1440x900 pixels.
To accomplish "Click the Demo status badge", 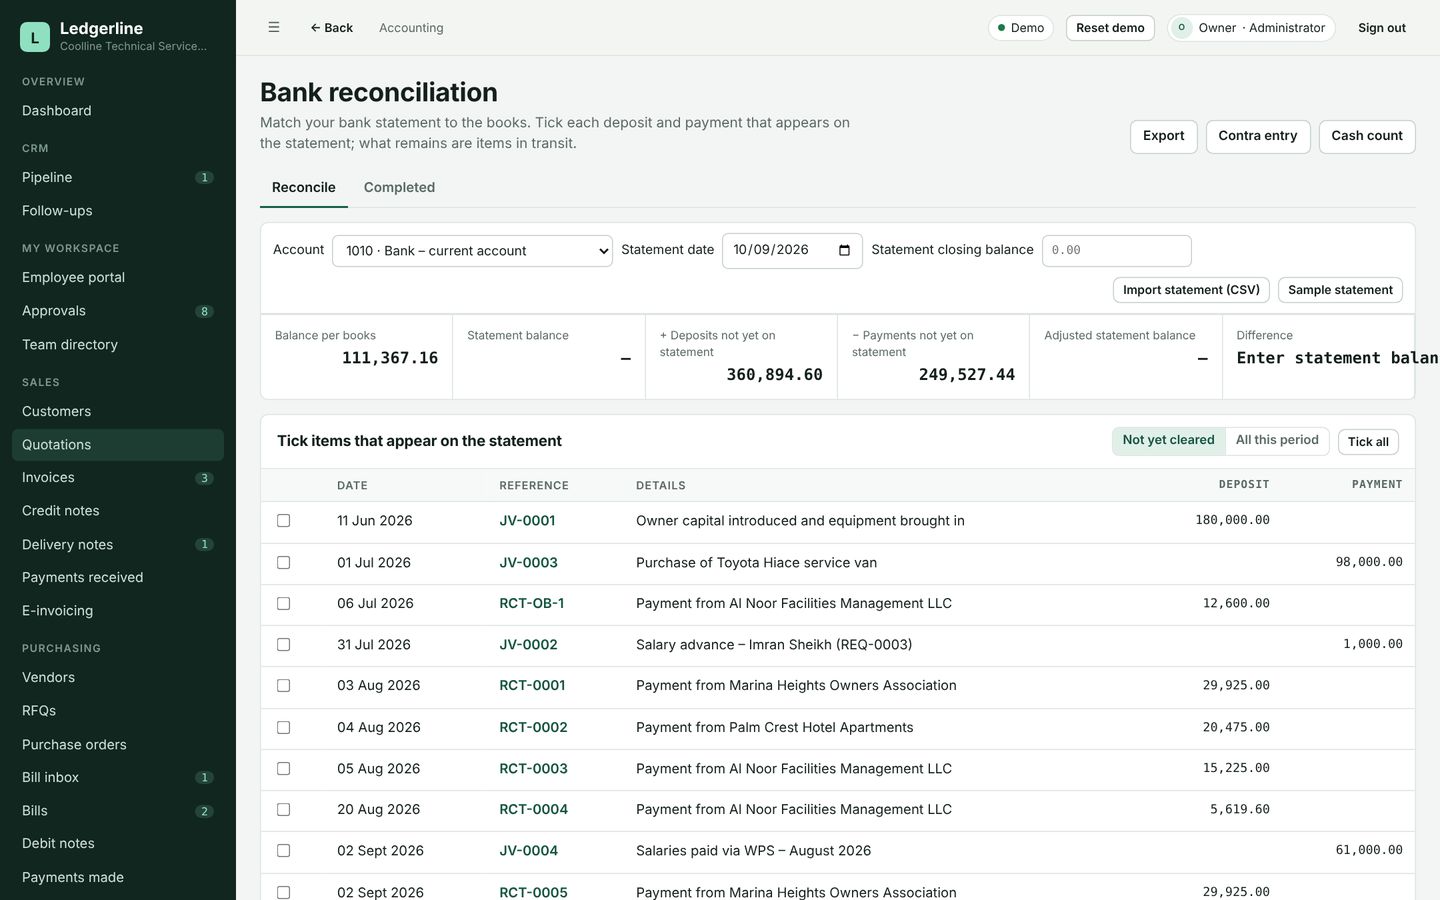I will pos(1020,28).
